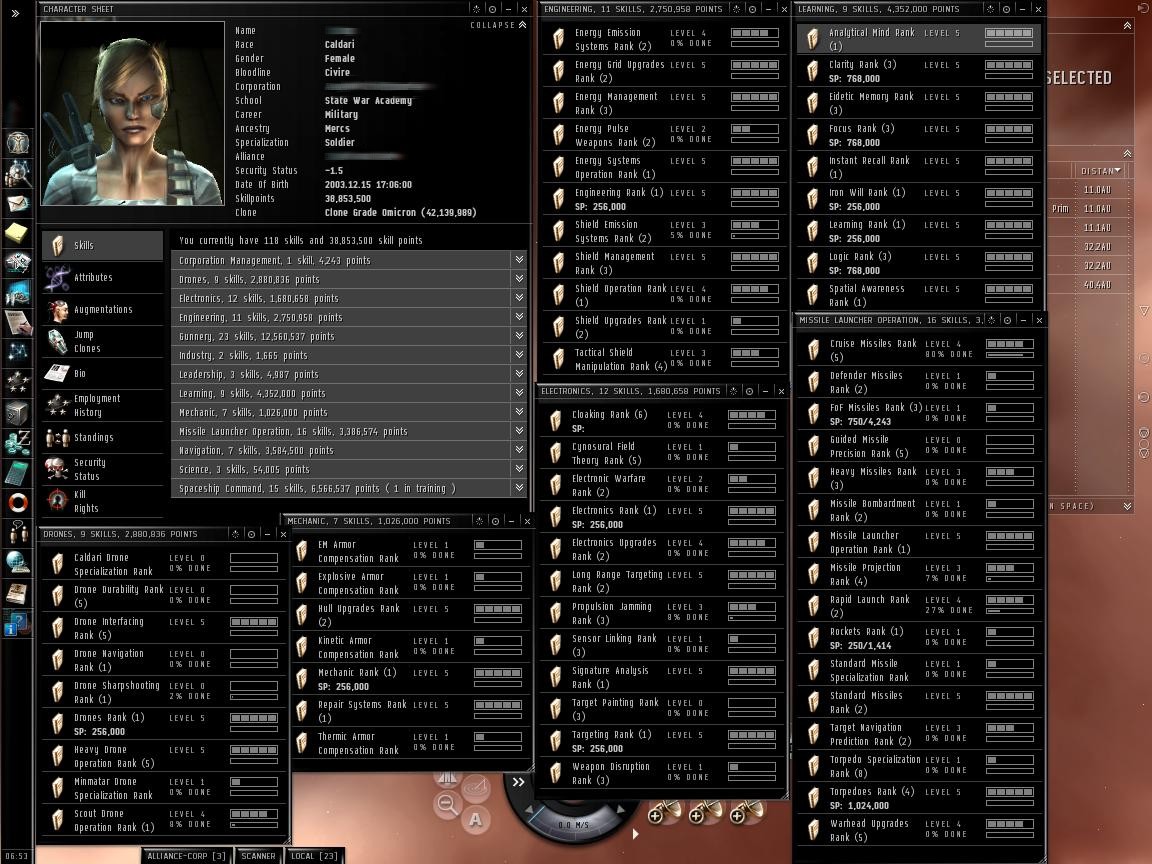Expand the Leadership skill group chevron
Viewport: 1152px width, 864px height.
519,374
